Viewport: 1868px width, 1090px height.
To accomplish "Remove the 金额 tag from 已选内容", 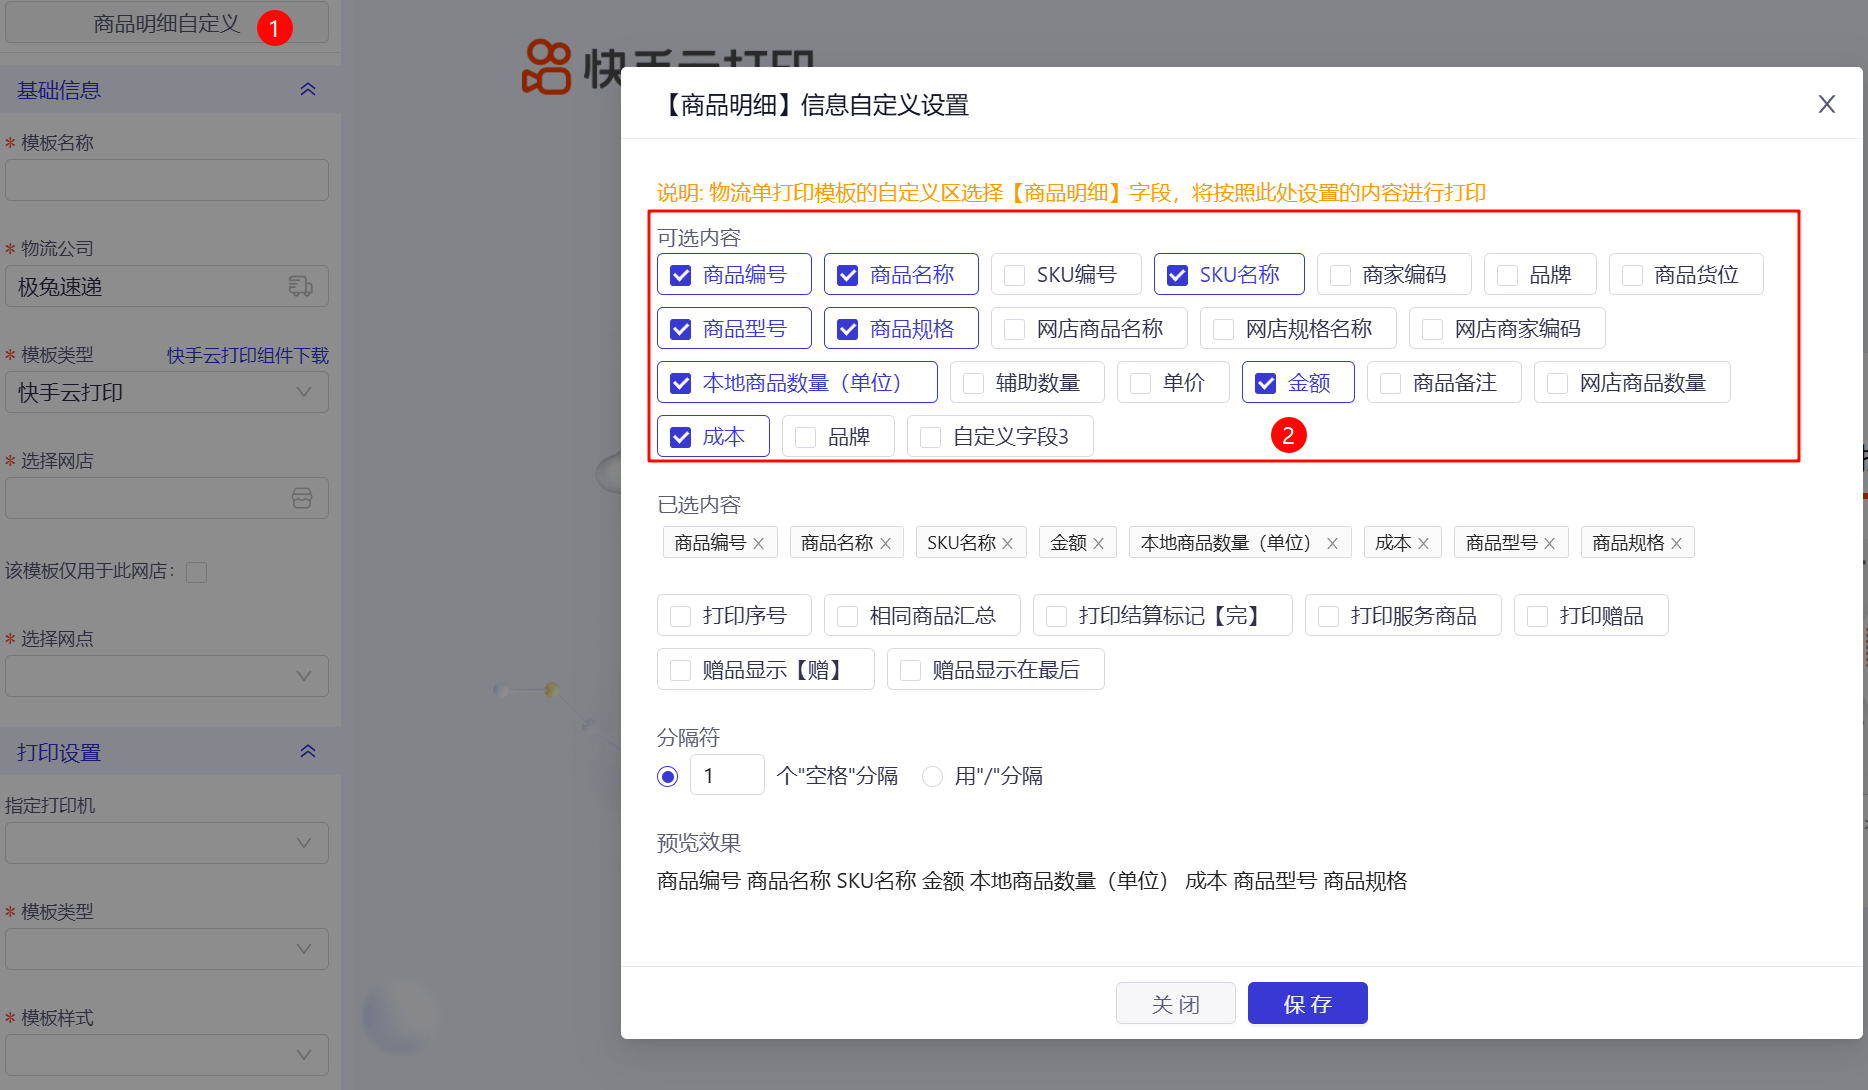I will click(x=1099, y=543).
